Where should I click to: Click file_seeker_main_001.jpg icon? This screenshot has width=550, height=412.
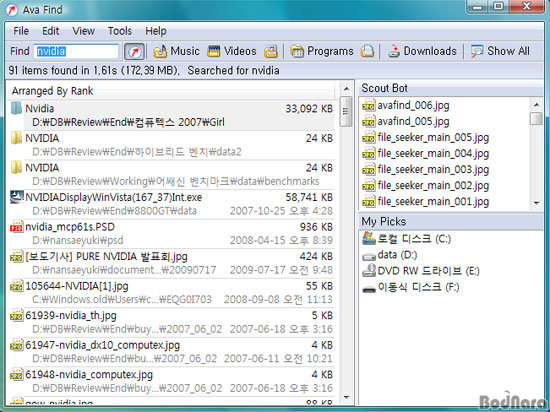tap(369, 202)
